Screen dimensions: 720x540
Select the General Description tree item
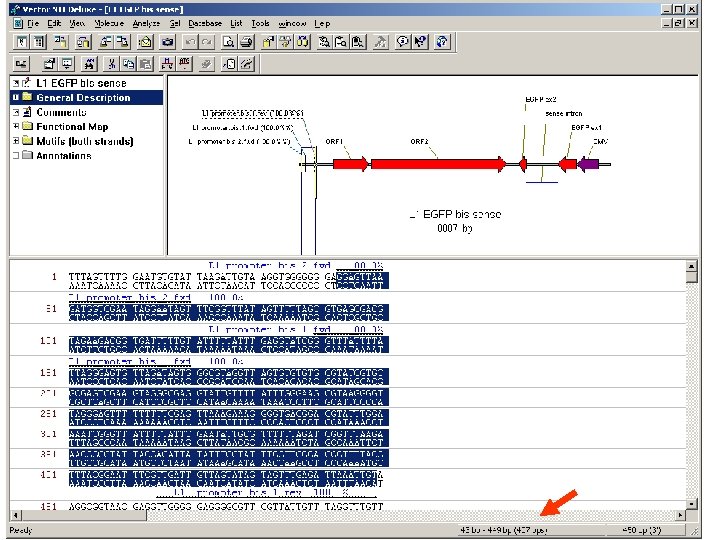point(83,97)
